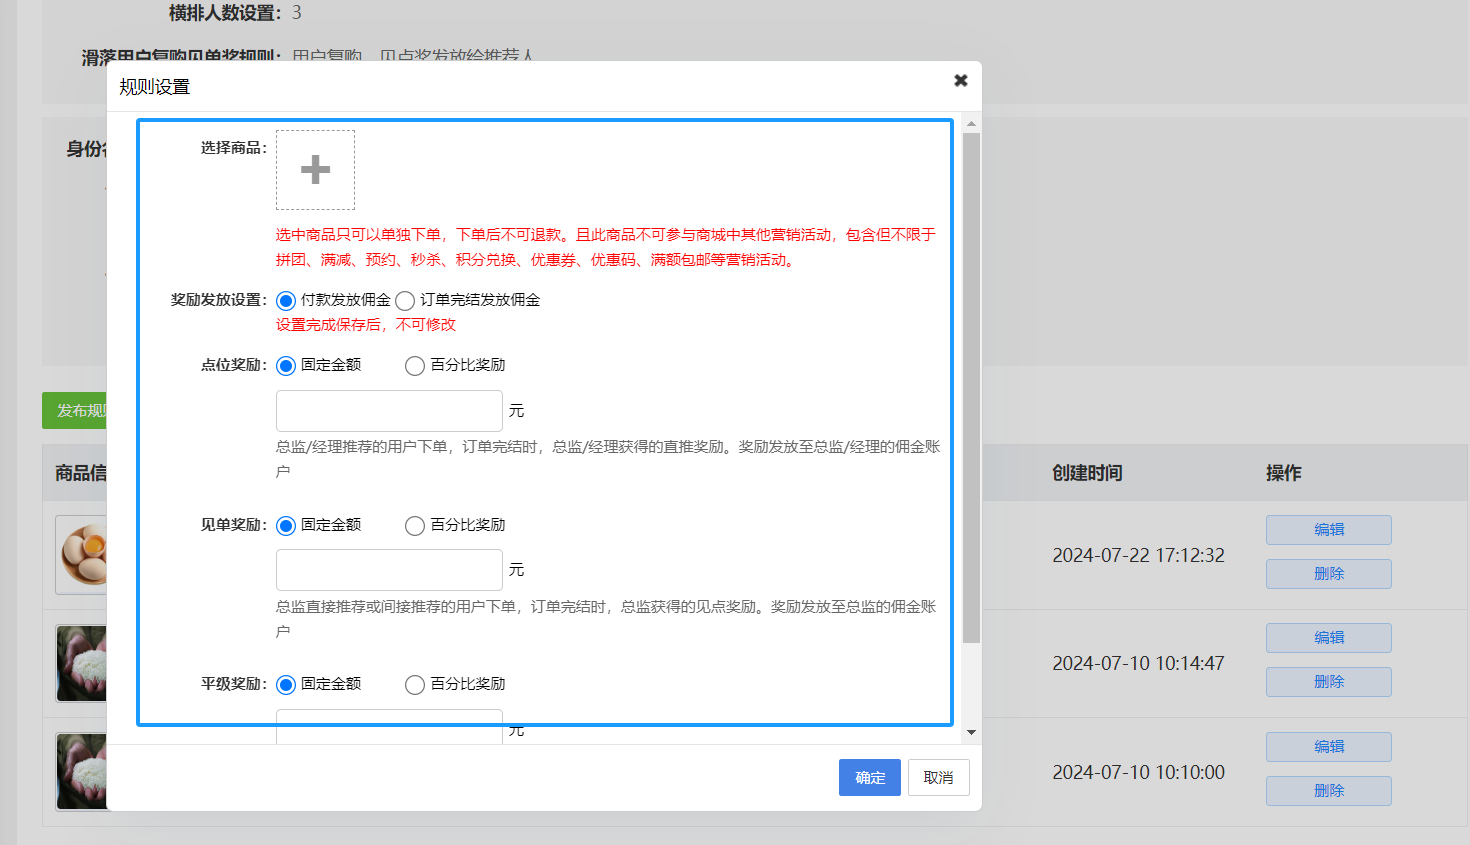The height and width of the screenshot is (845, 1470).
Task: Click 删除 for the 2024-07-10 10:14:47 row
Action: click(x=1329, y=682)
